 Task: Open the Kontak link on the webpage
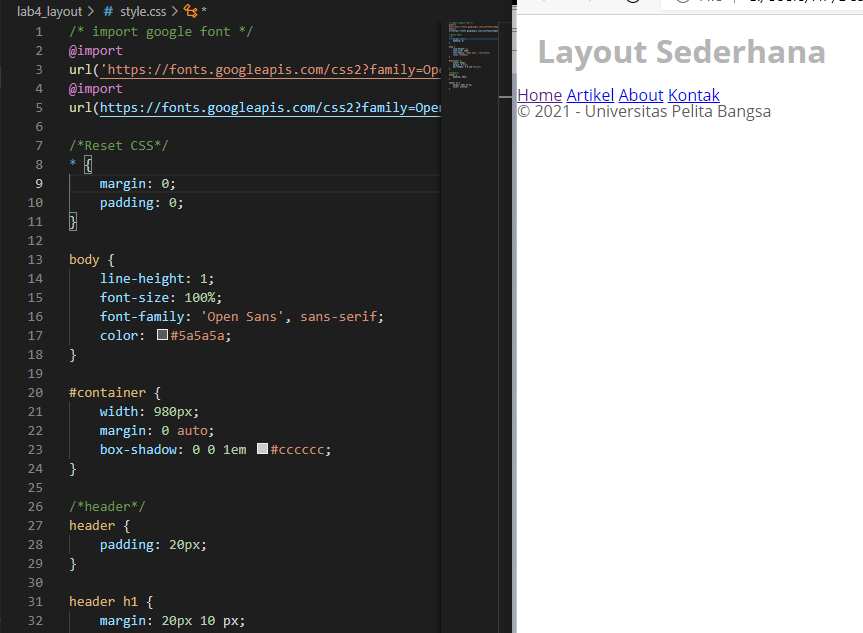[693, 95]
